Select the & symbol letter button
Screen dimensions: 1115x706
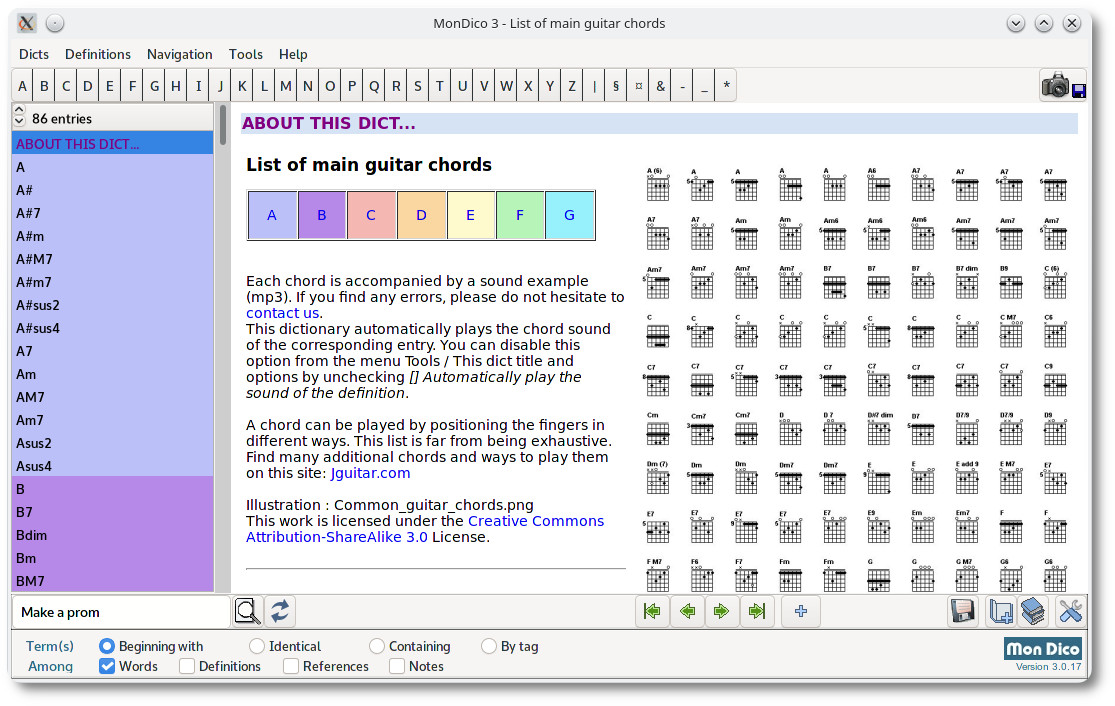pos(661,86)
